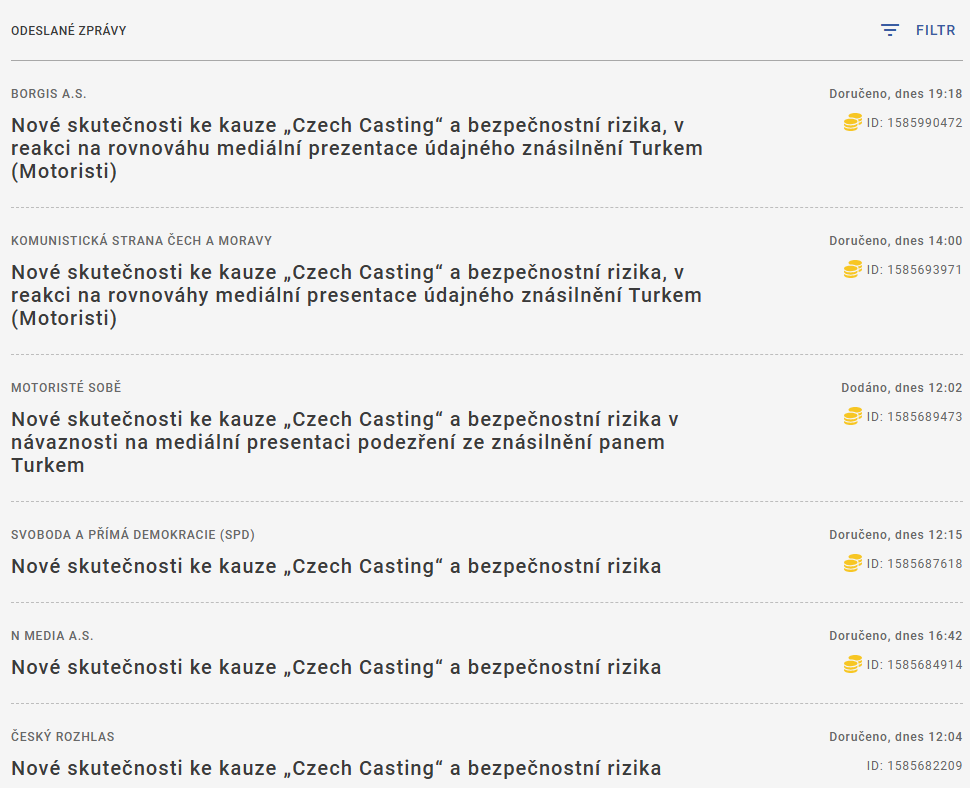Click coins icon beside ID 1585689473
970x788 pixels.
tap(852, 416)
